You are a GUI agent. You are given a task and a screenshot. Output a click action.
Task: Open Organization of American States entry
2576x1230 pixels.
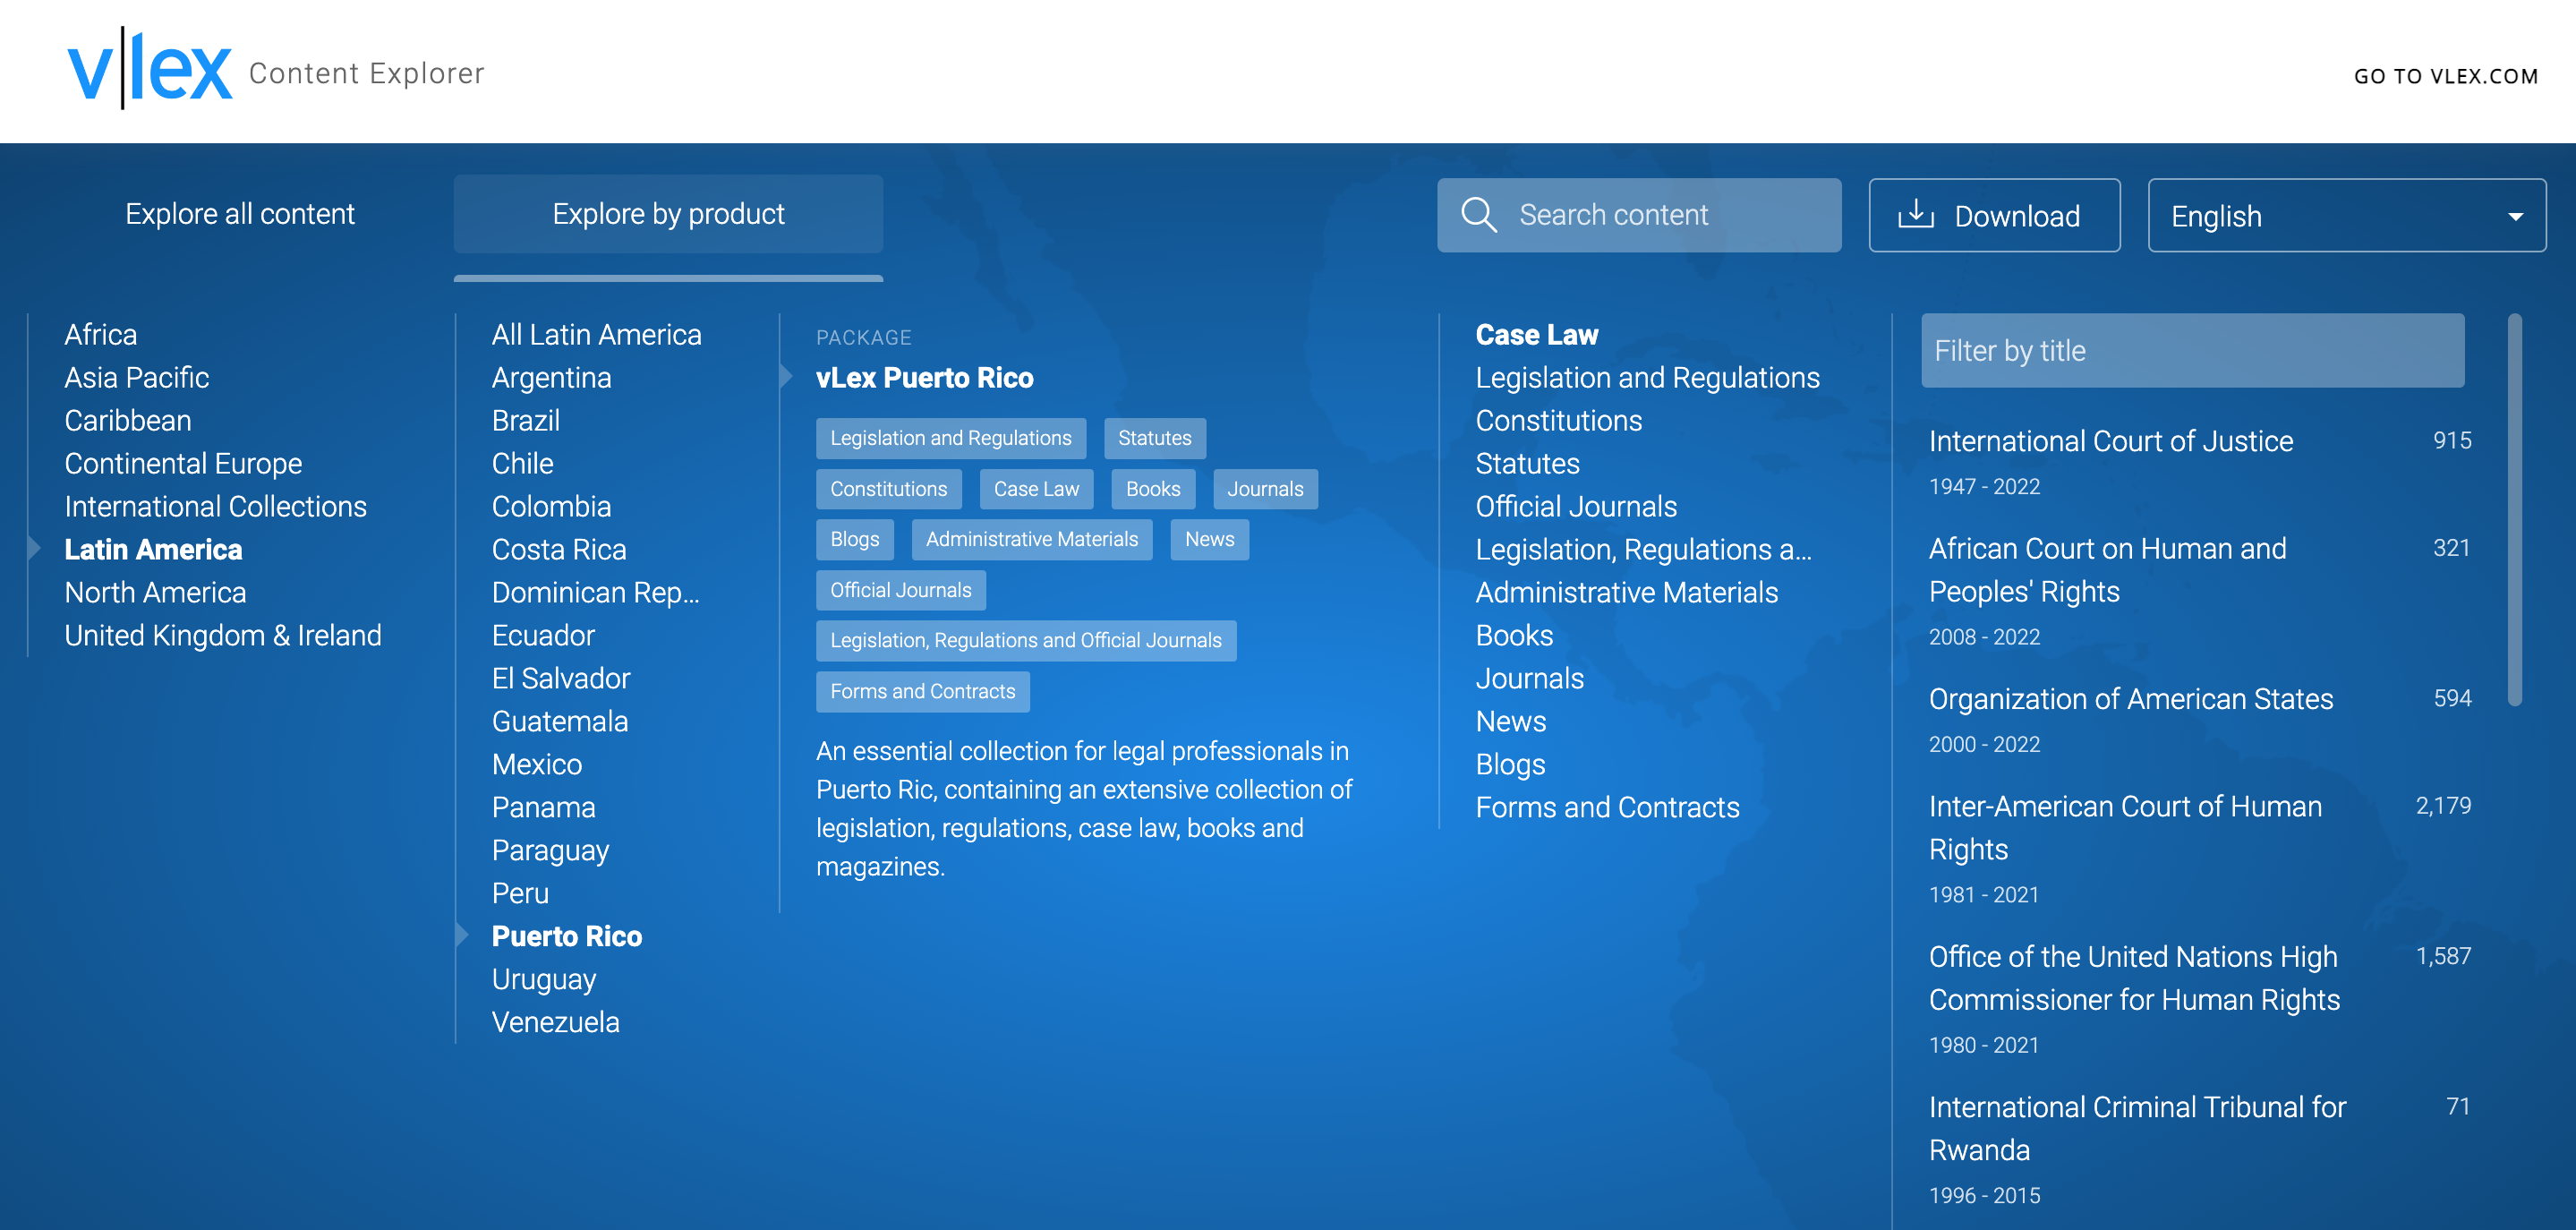point(2131,698)
